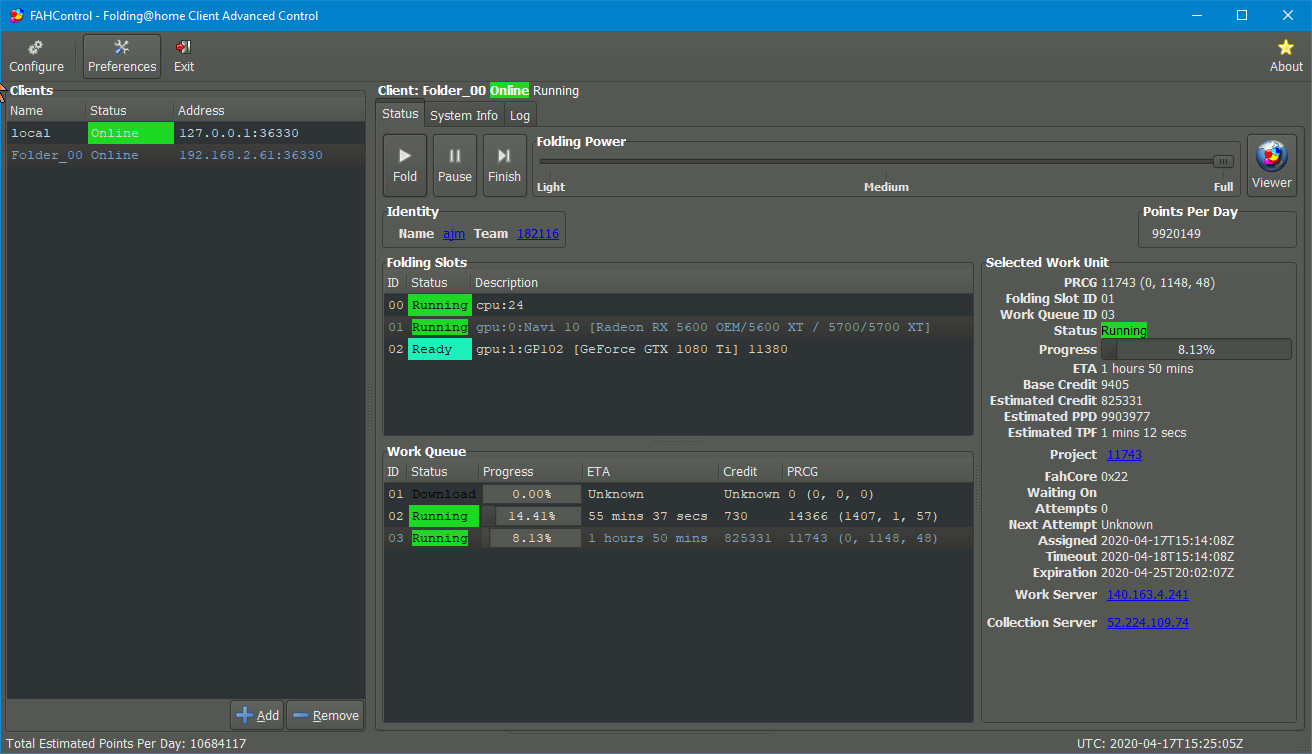Start folding with the Fold button
This screenshot has width=1312, height=754.
405,165
